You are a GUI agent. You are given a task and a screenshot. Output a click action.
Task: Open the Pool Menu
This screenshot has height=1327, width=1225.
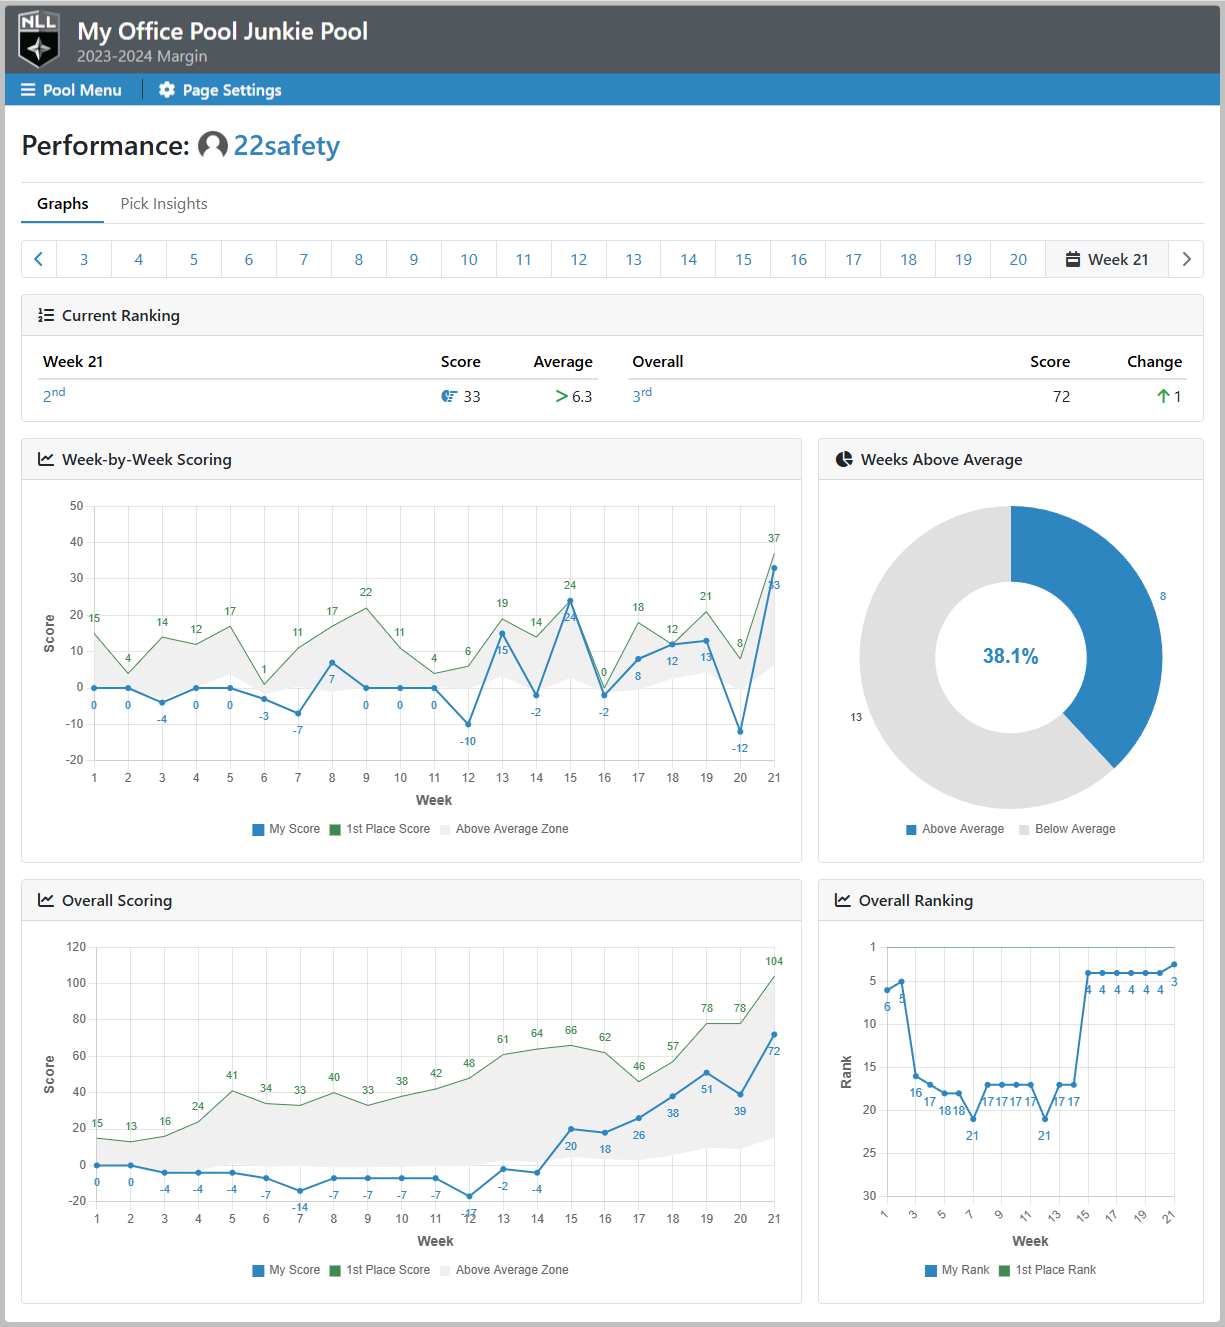tap(72, 90)
